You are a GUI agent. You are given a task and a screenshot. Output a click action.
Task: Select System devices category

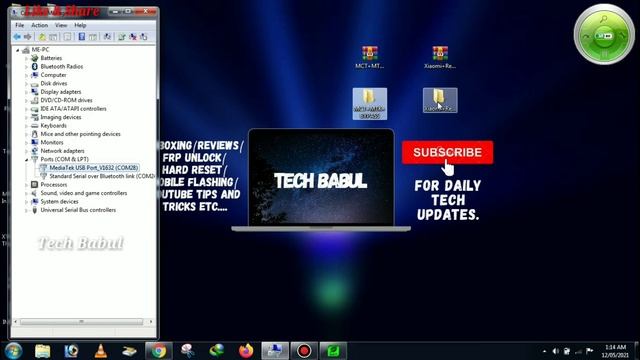pyautogui.click(x=59, y=202)
